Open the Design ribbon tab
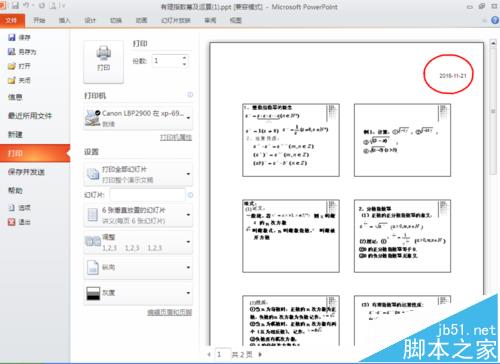Screen dimensions: 500x364 (90, 21)
